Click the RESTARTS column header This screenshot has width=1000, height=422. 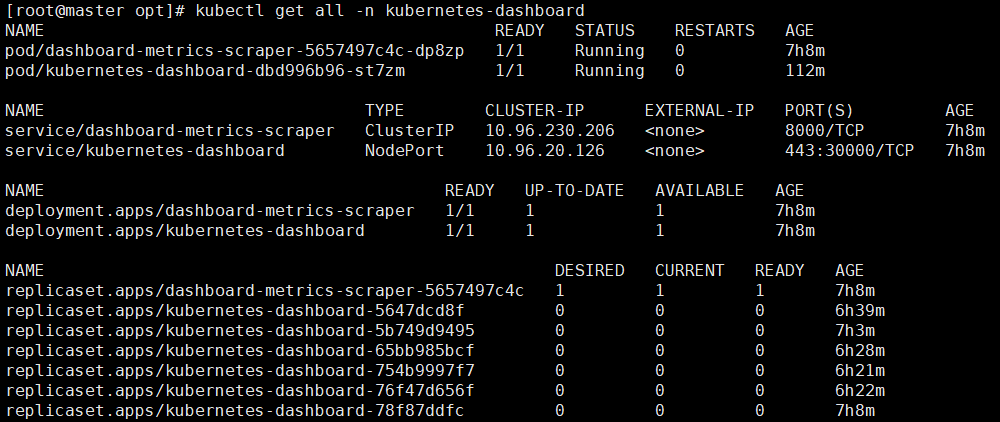click(x=714, y=31)
